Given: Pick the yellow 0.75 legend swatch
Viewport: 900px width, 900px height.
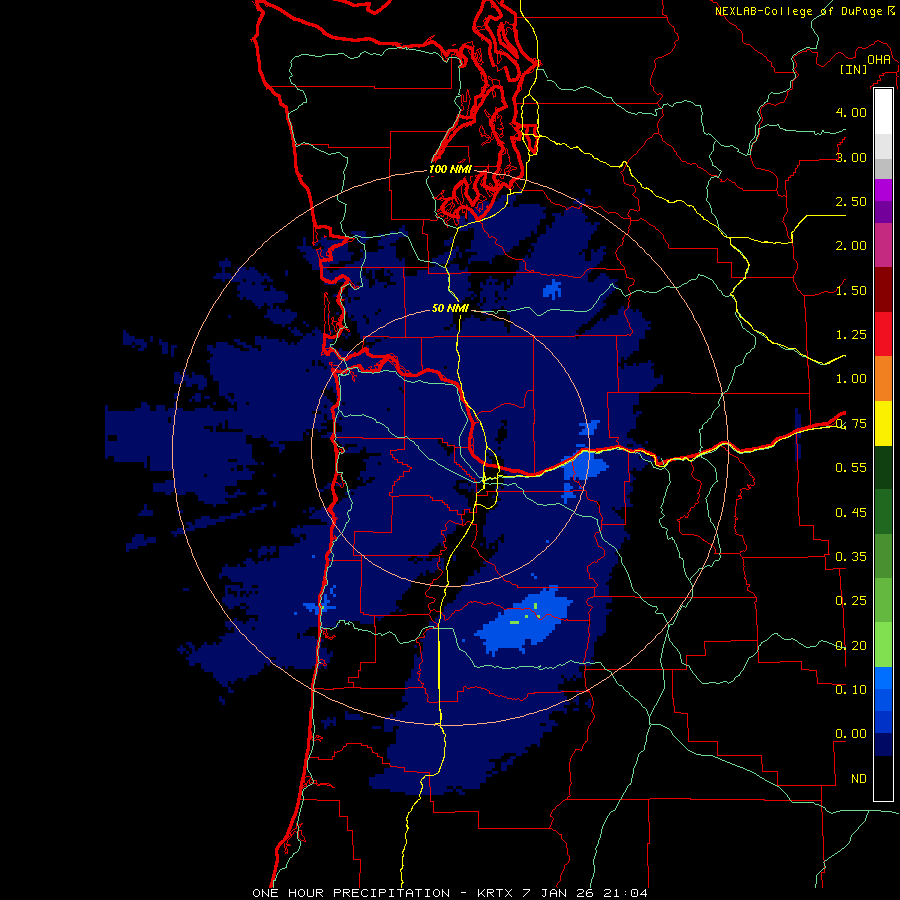Looking at the screenshot, I should coord(883,423).
